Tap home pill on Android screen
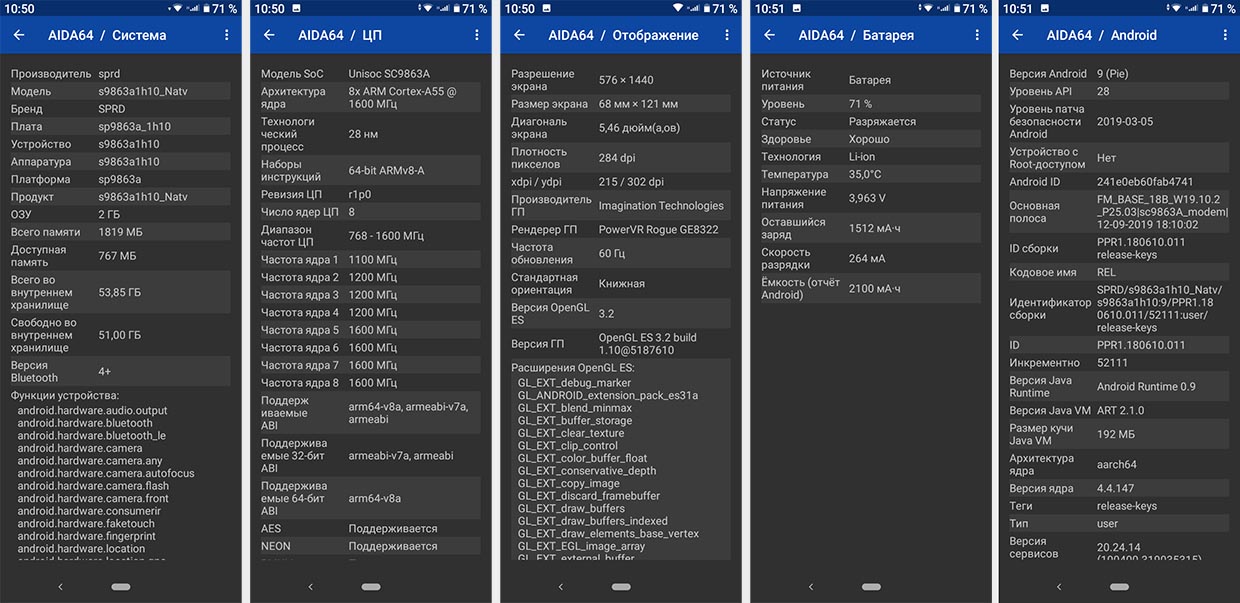 tap(1120, 587)
